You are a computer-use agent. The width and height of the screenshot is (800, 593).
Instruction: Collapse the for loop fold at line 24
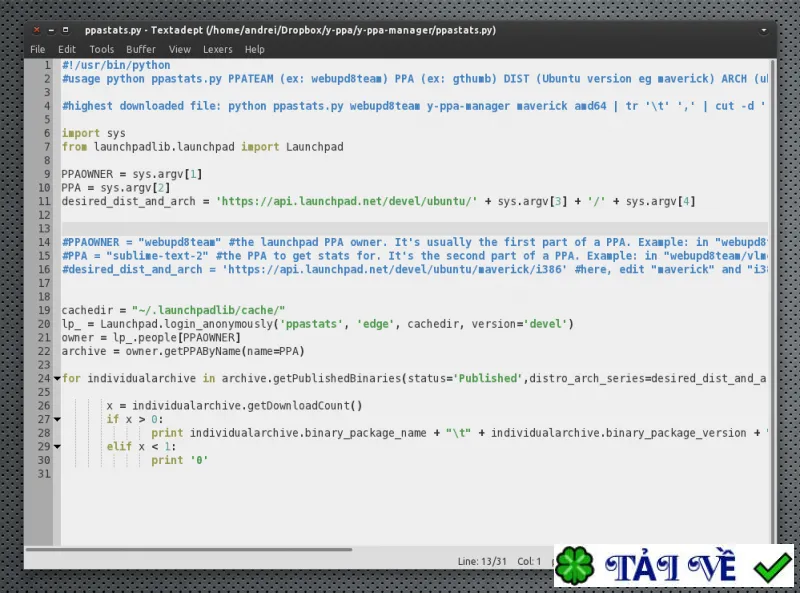click(57, 379)
